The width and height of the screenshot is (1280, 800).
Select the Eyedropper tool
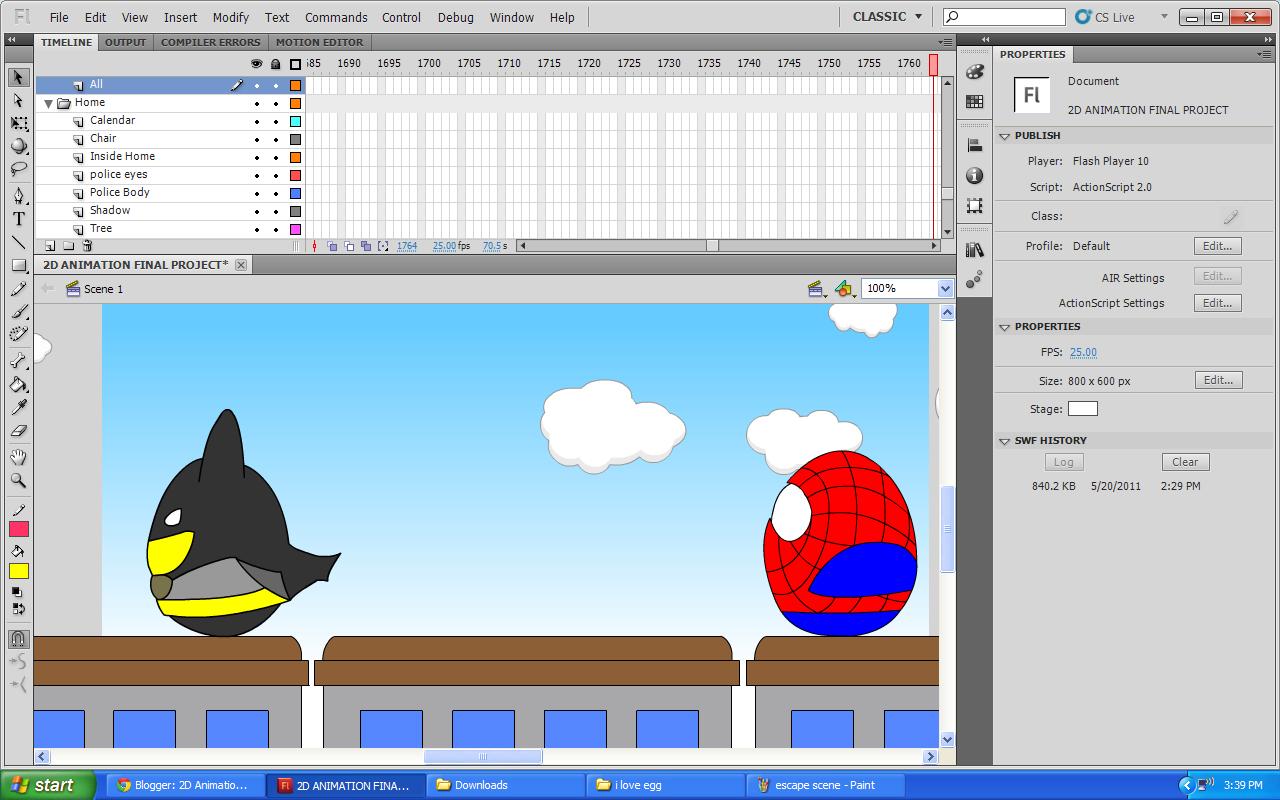click(18, 407)
